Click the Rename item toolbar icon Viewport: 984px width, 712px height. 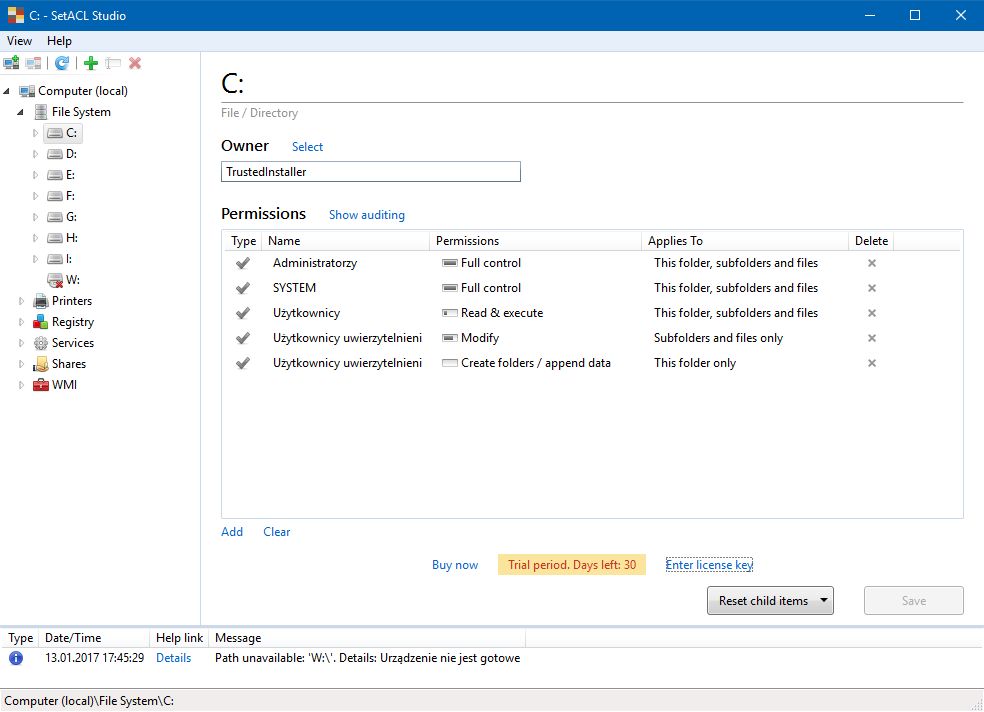[112, 62]
